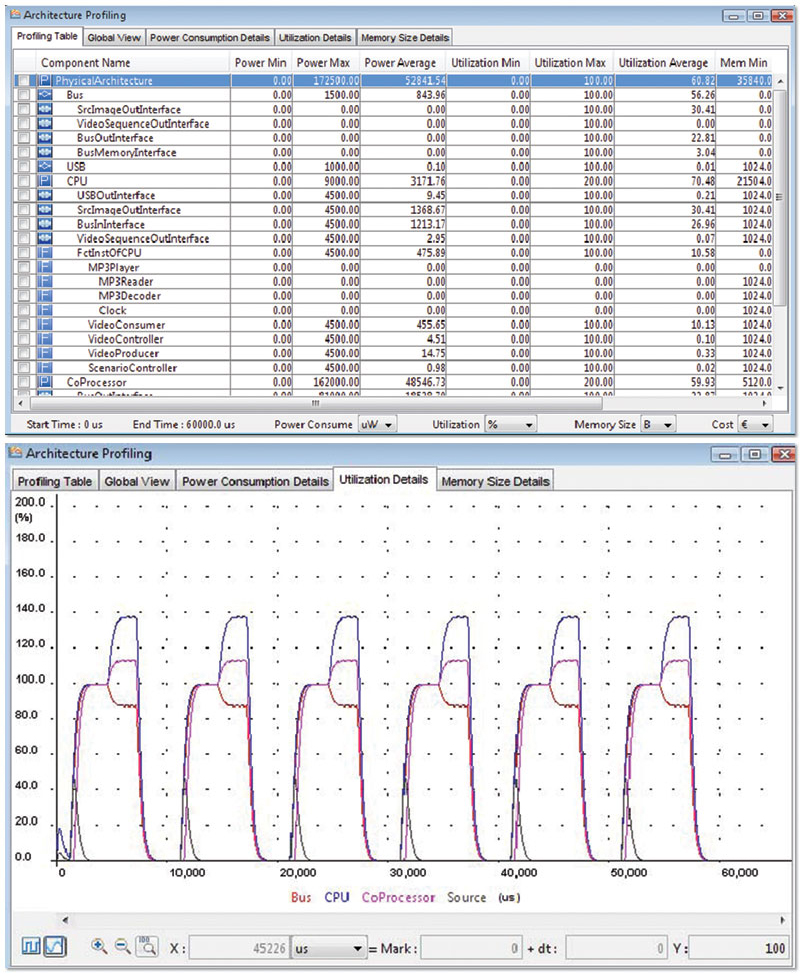Click the Y value input field
Screen dimensions: 800x976
tap(738, 948)
